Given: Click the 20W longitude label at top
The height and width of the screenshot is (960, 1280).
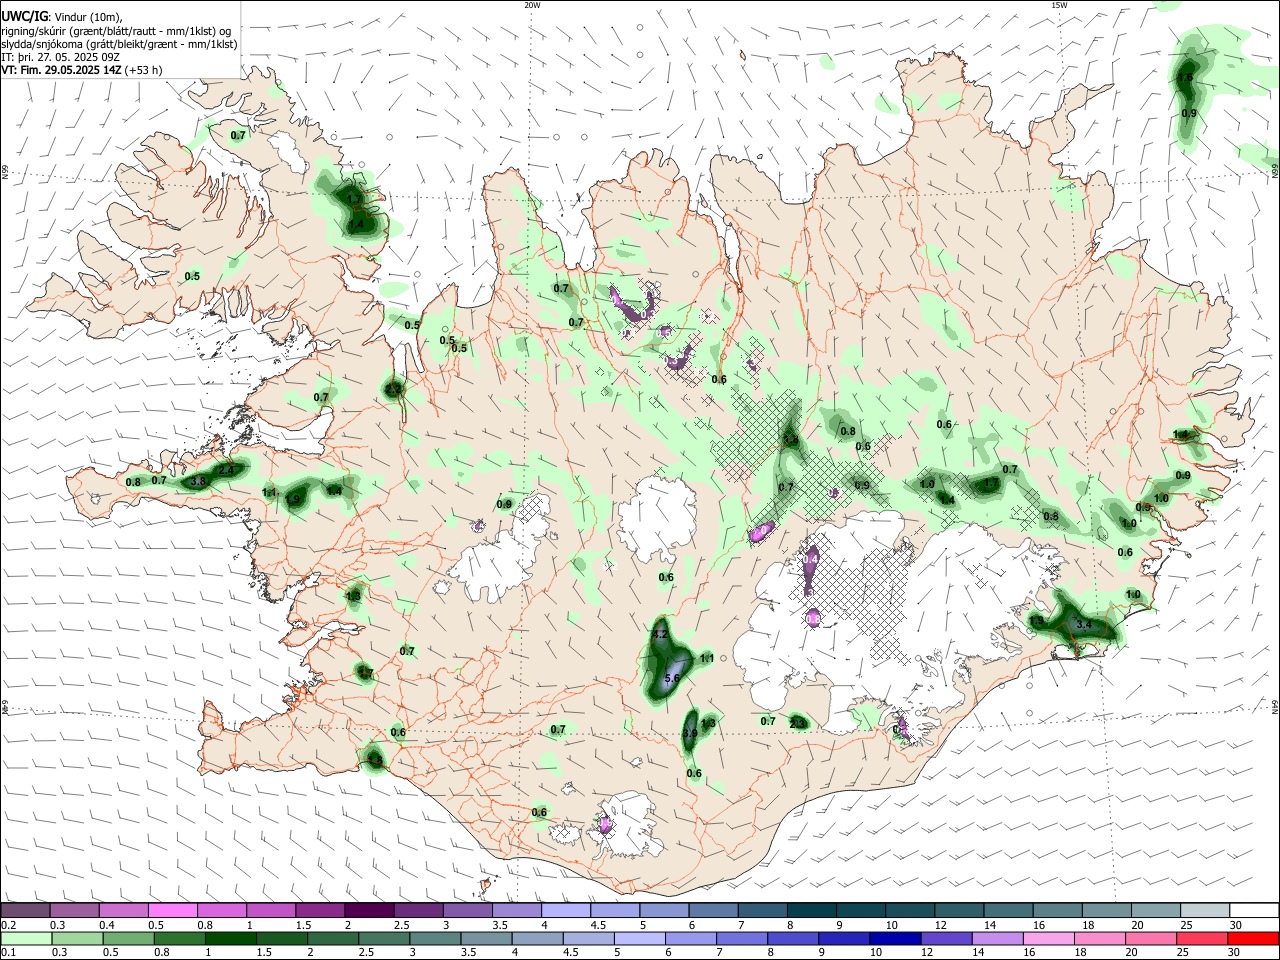Looking at the screenshot, I should (532, 5).
